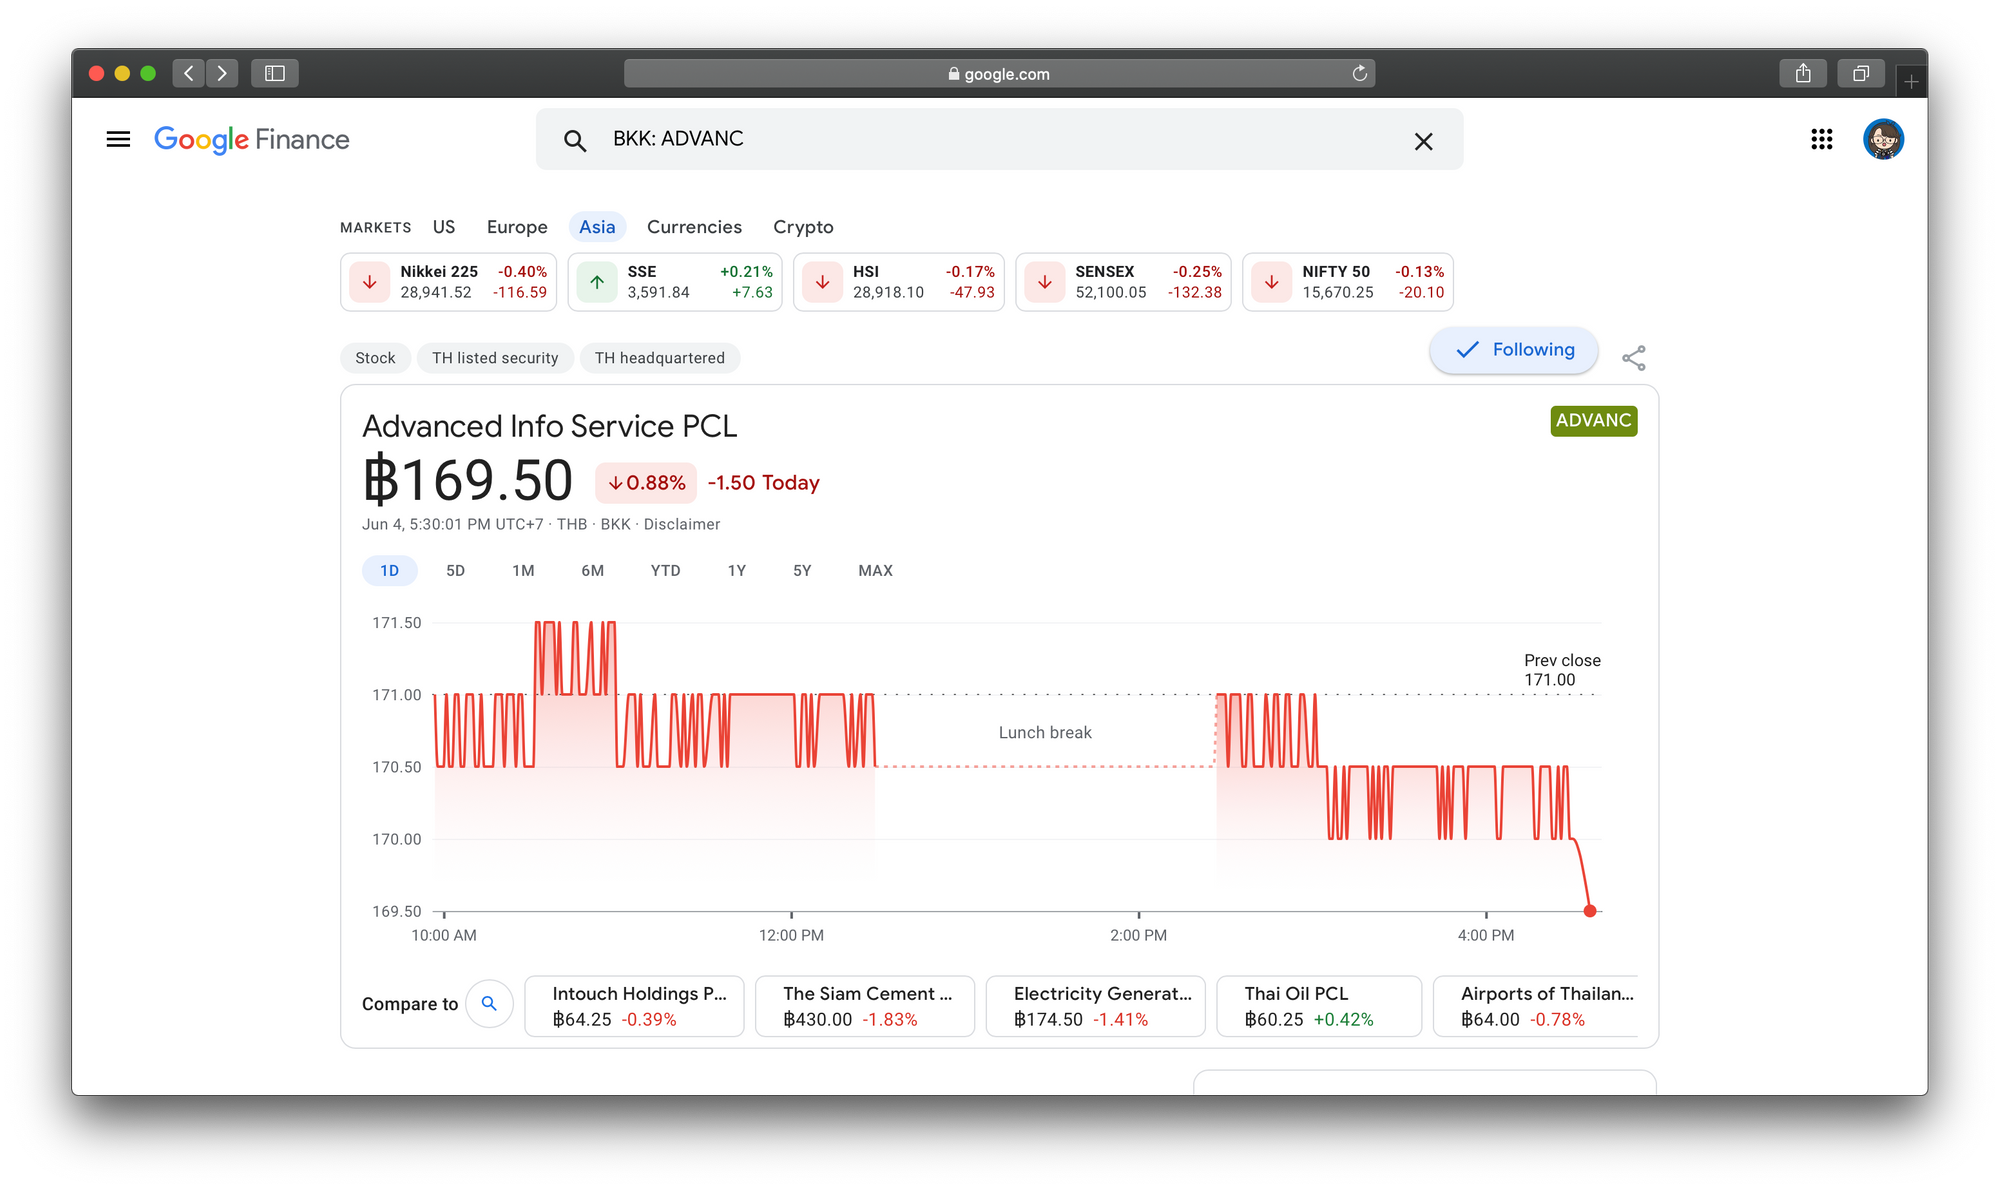
Task: Select the 5Y chart range
Action: coord(802,570)
